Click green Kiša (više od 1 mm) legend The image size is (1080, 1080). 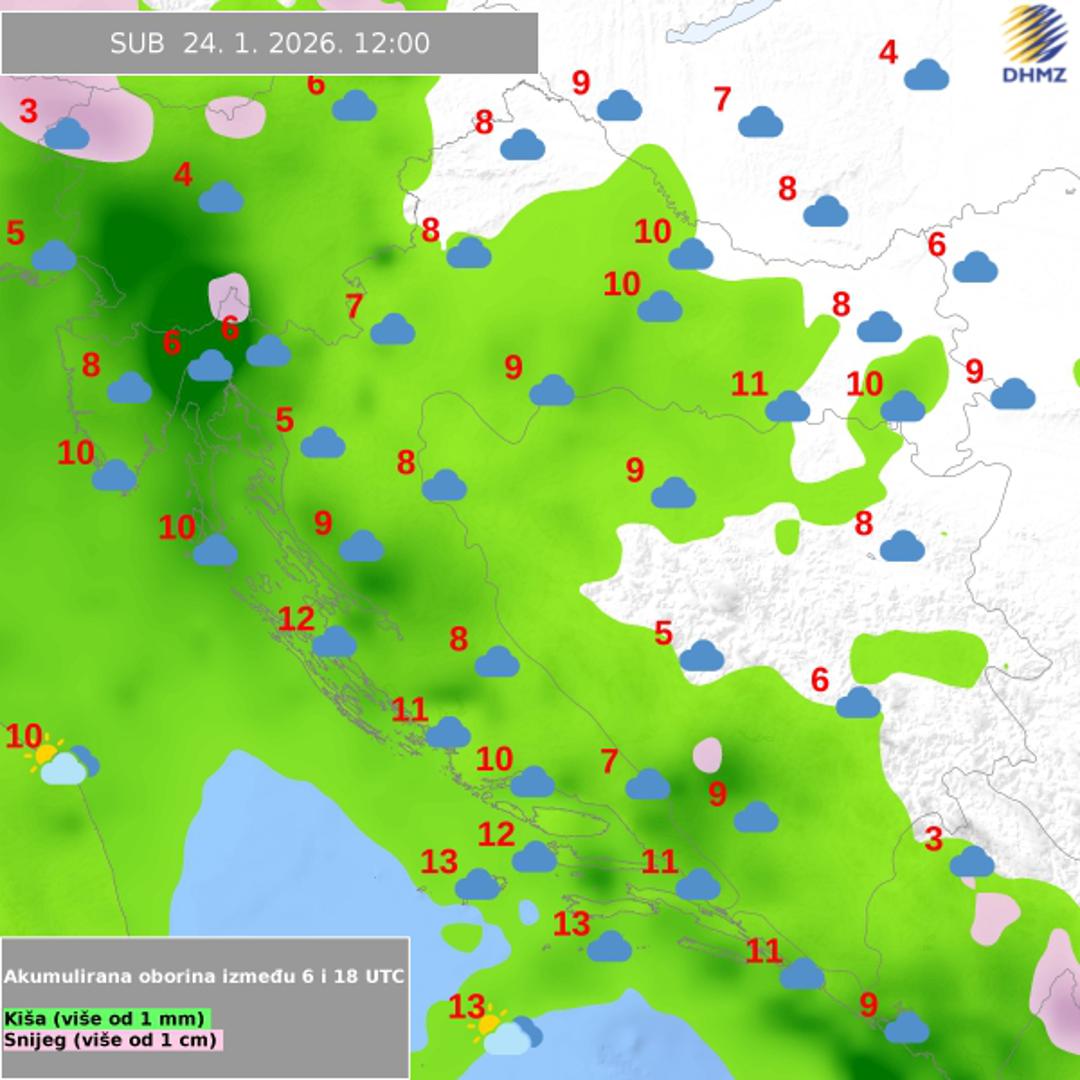click(x=105, y=1018)
